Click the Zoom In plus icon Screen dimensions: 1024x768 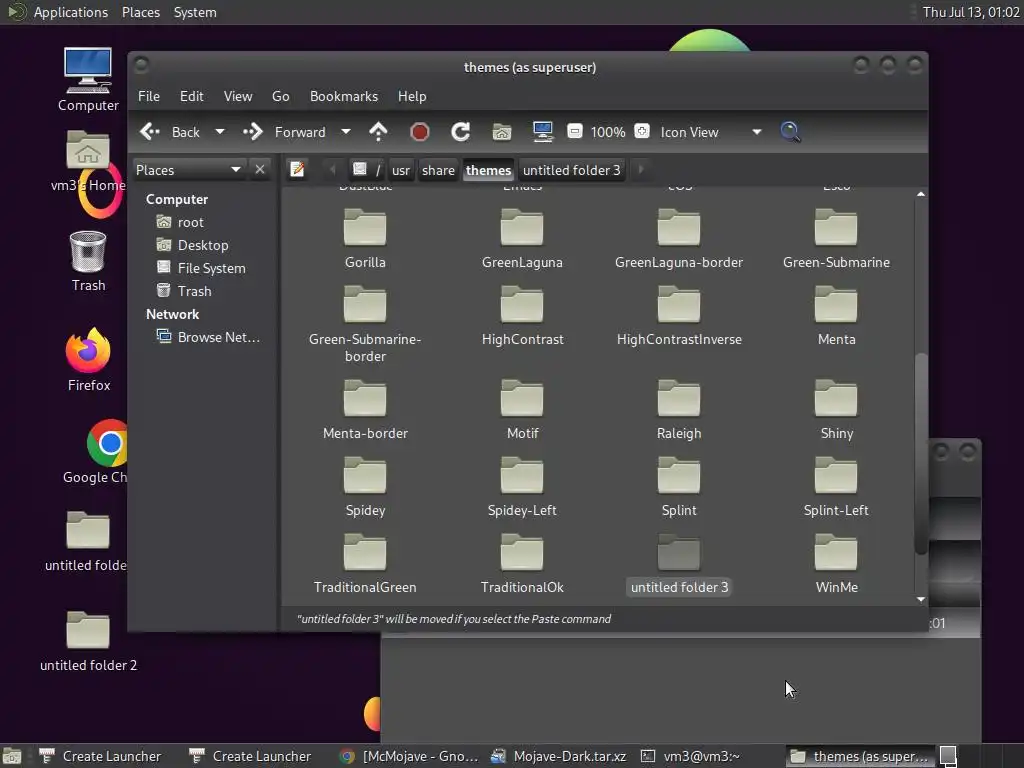[642, 132]
